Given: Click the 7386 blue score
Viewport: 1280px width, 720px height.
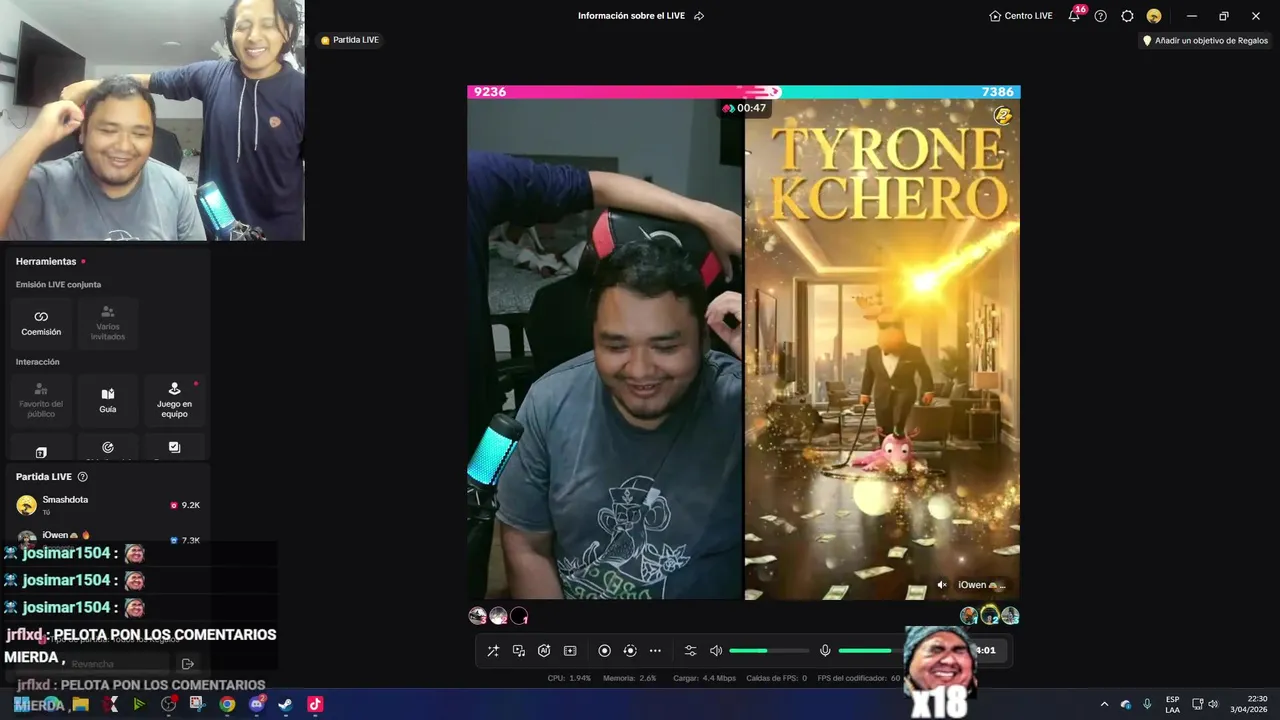Looking at the screenshot, I should pos(998,92).
